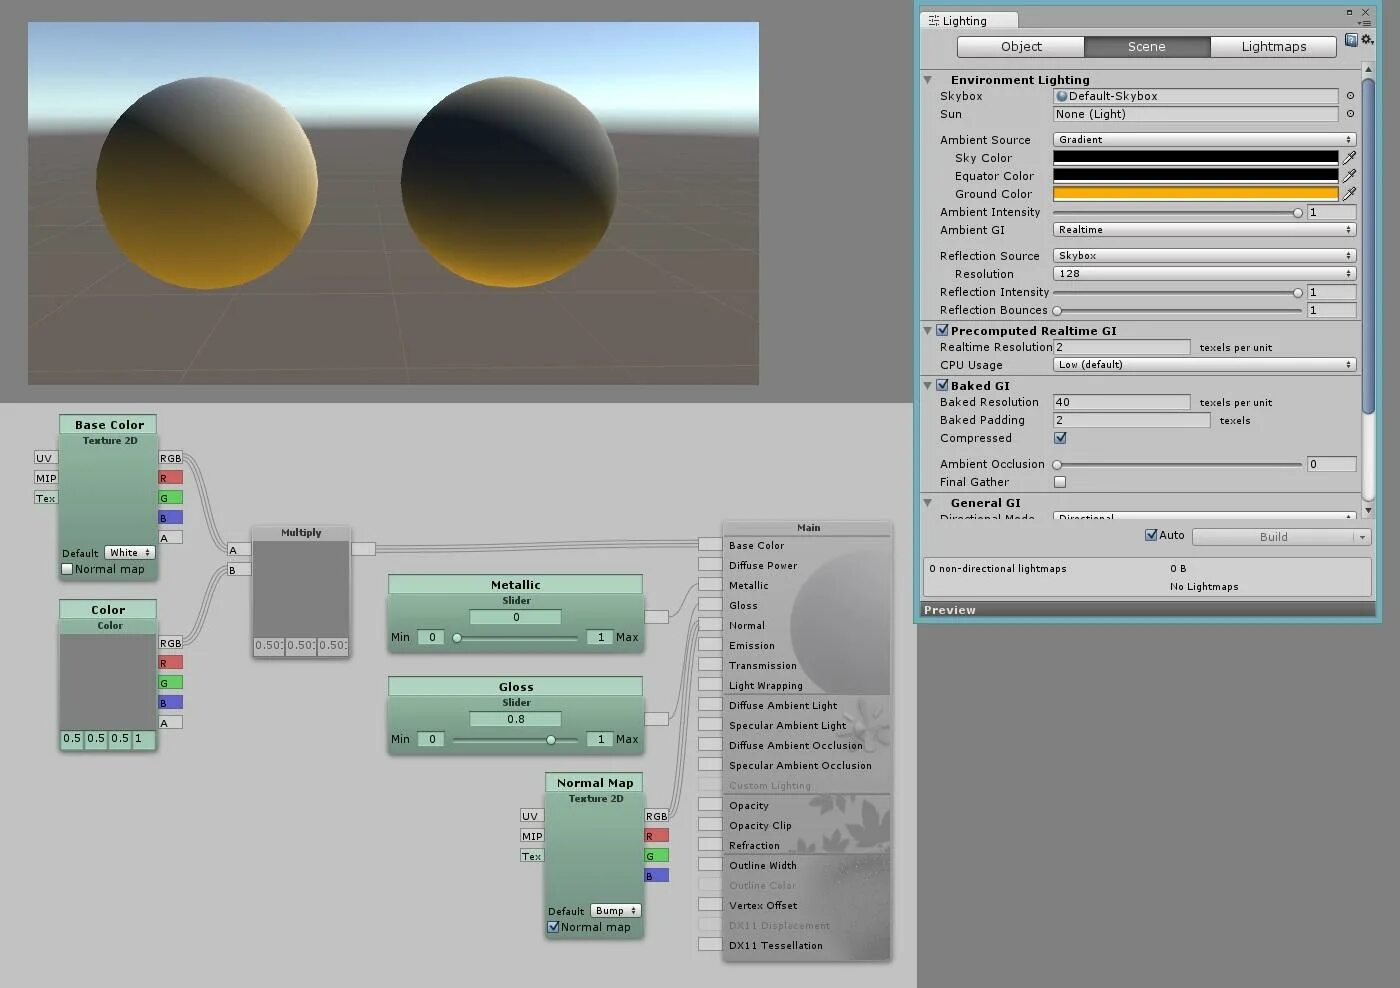Click the Main node Transmission input connector
Screen dimensions: 1400x988
tap(710, 665)
